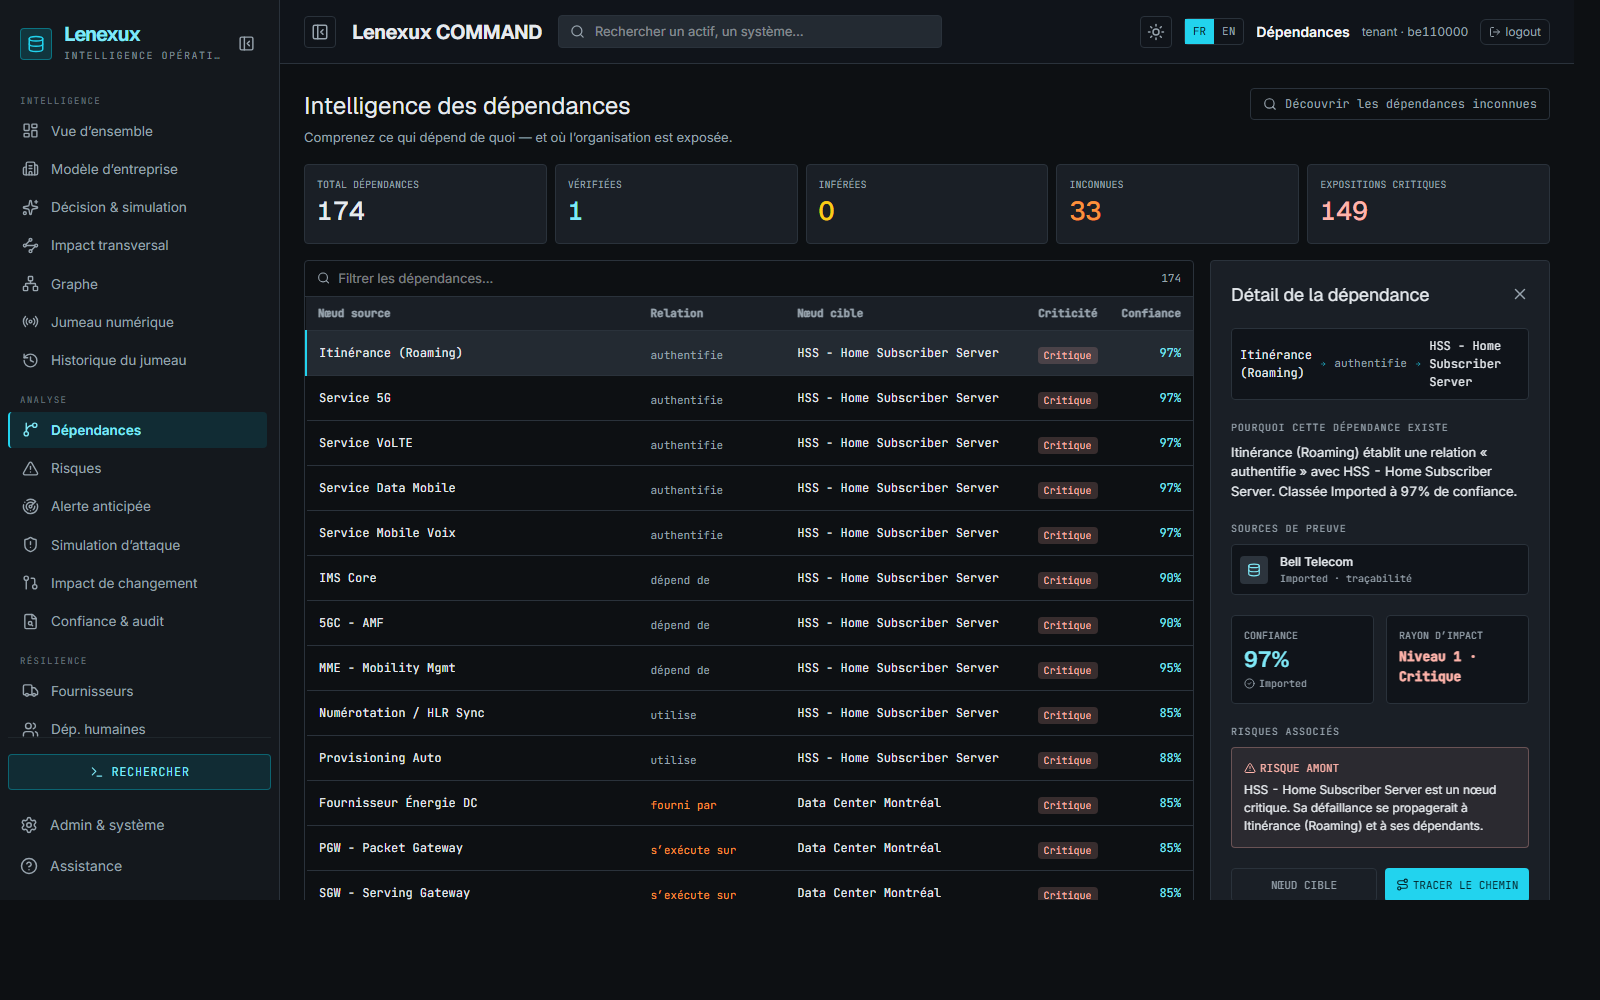Open Impact transversal section
Viewport: 1600px width, 1000px height.
coord(138,245)
